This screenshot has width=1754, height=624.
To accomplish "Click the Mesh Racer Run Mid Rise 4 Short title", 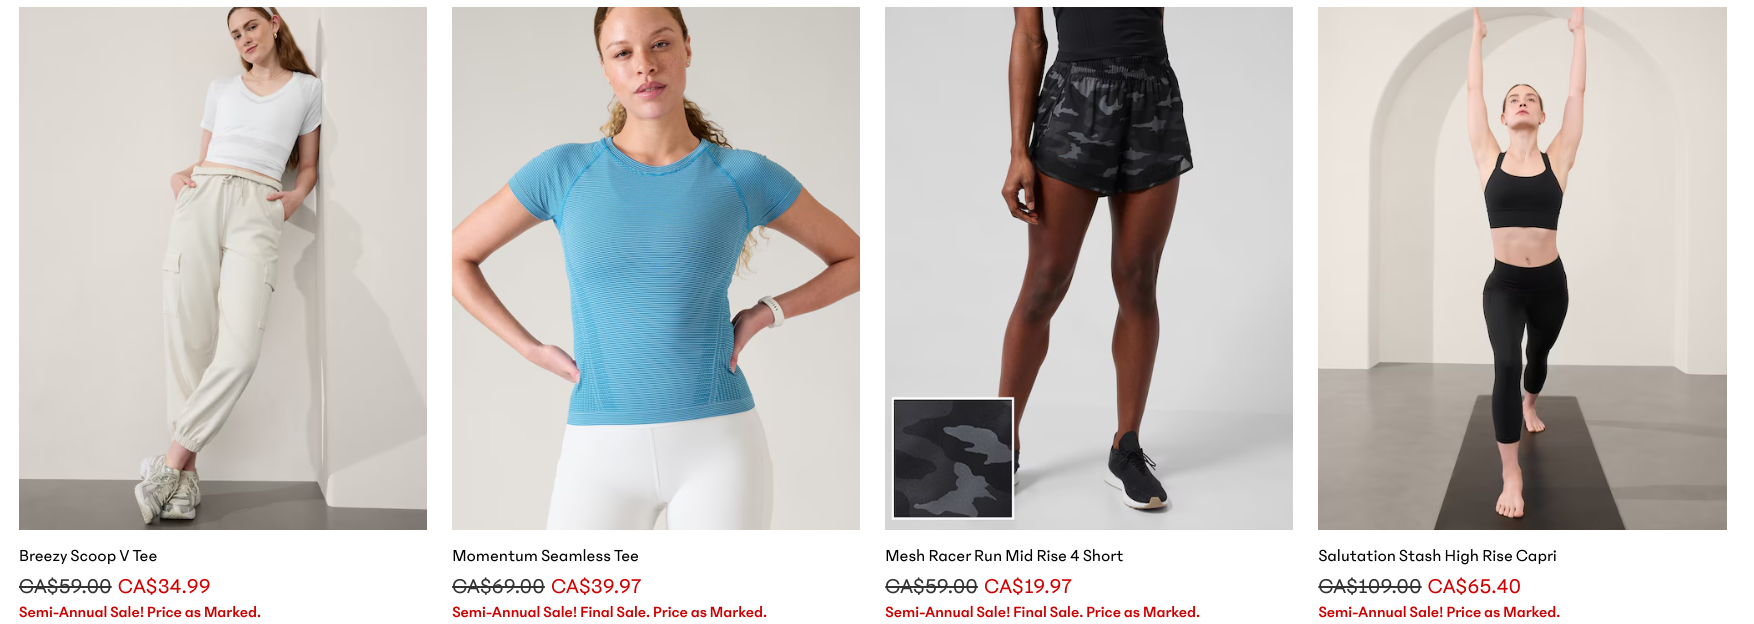I will (x=1004, y=556).
